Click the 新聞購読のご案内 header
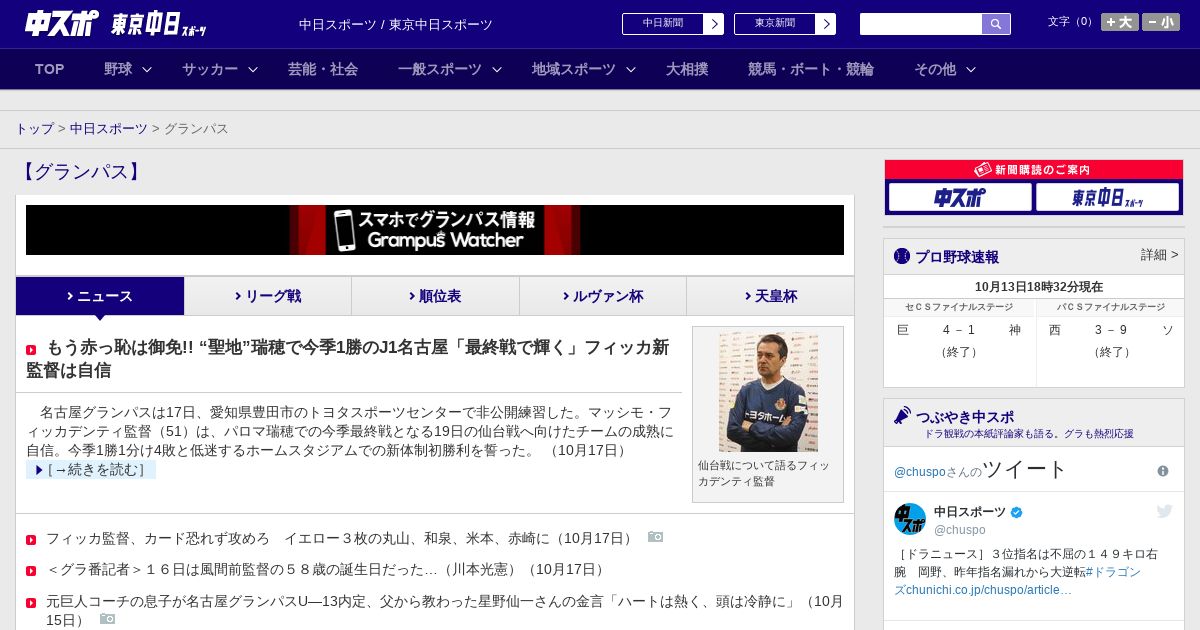 click(x=1034, y=170)
